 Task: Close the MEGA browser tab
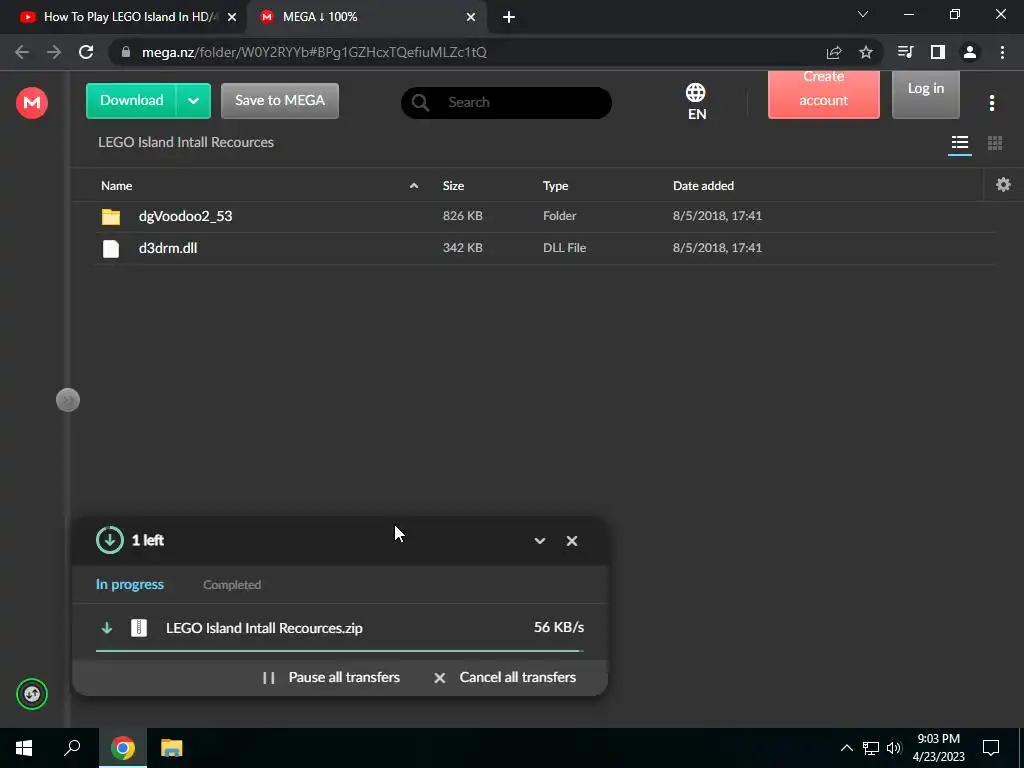[471, 17]
